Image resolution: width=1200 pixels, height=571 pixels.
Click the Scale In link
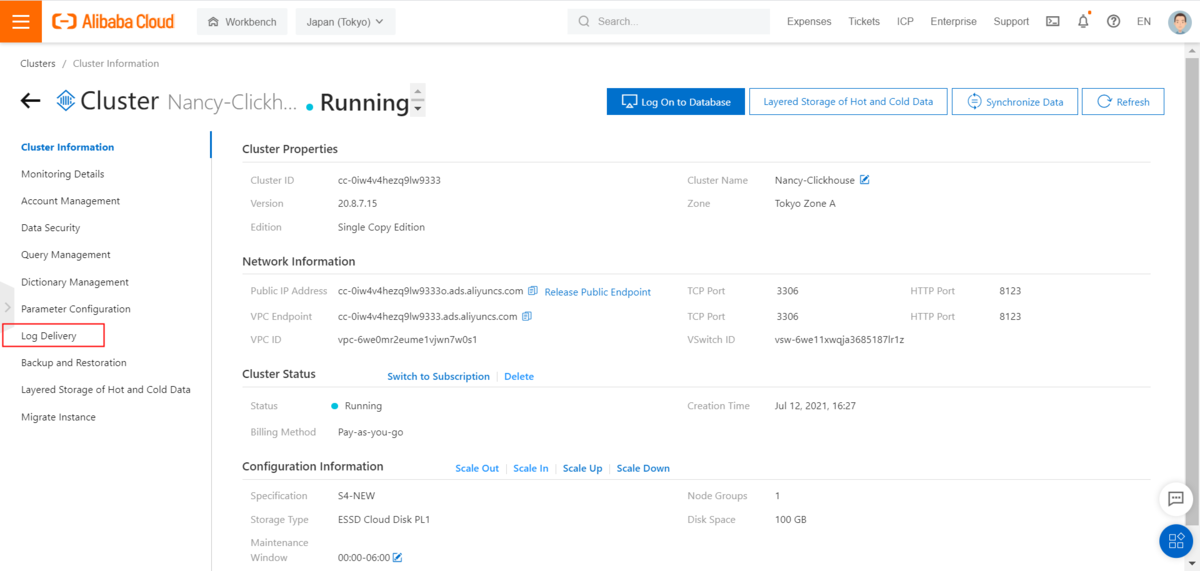tap(531, 468)
